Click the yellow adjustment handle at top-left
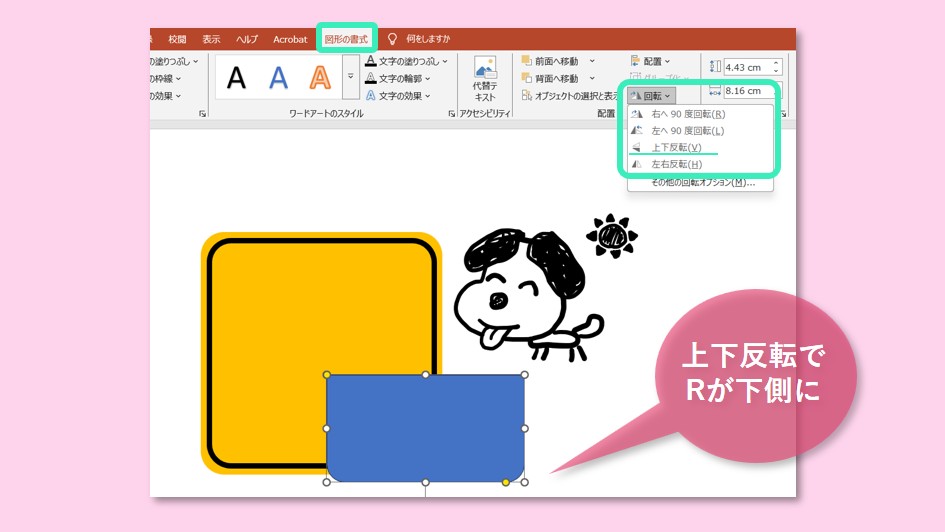 pyautogui.click(x=327, y=375)
